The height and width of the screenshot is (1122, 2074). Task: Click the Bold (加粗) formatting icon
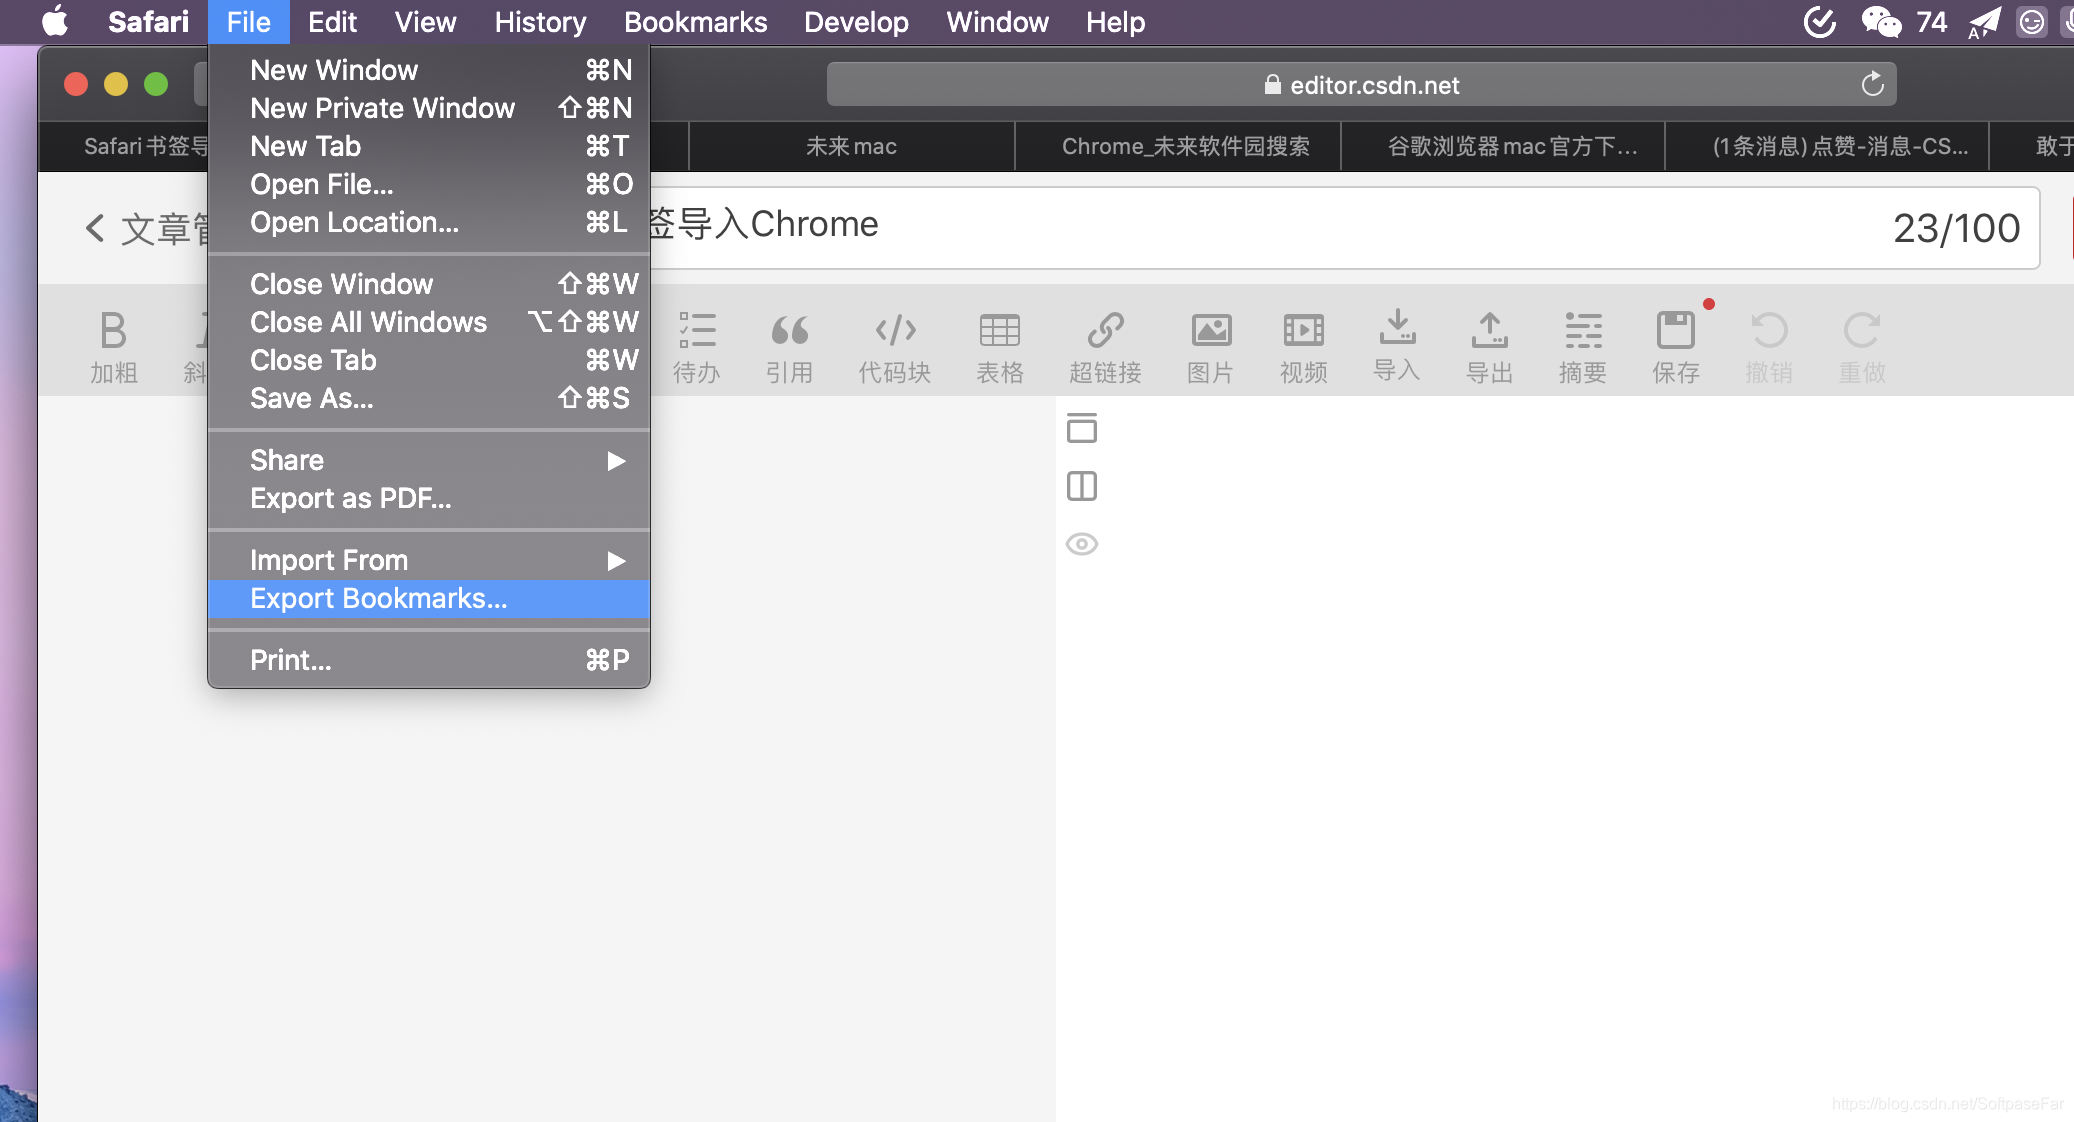pos(113,346)
